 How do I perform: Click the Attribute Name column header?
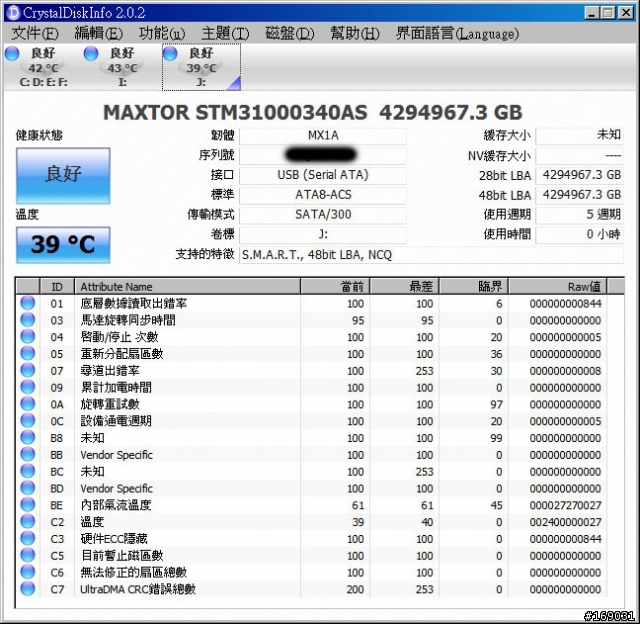pyautogui.click(x=187, y=286)
